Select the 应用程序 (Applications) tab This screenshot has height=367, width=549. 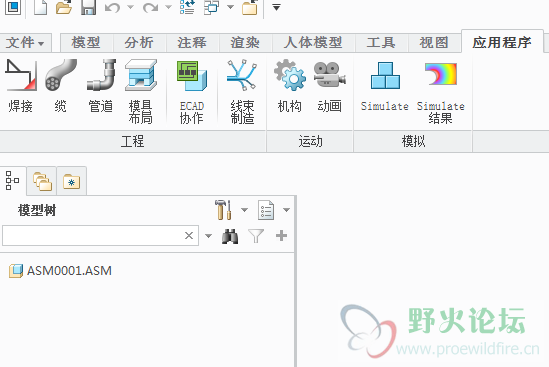coord(502,42)
